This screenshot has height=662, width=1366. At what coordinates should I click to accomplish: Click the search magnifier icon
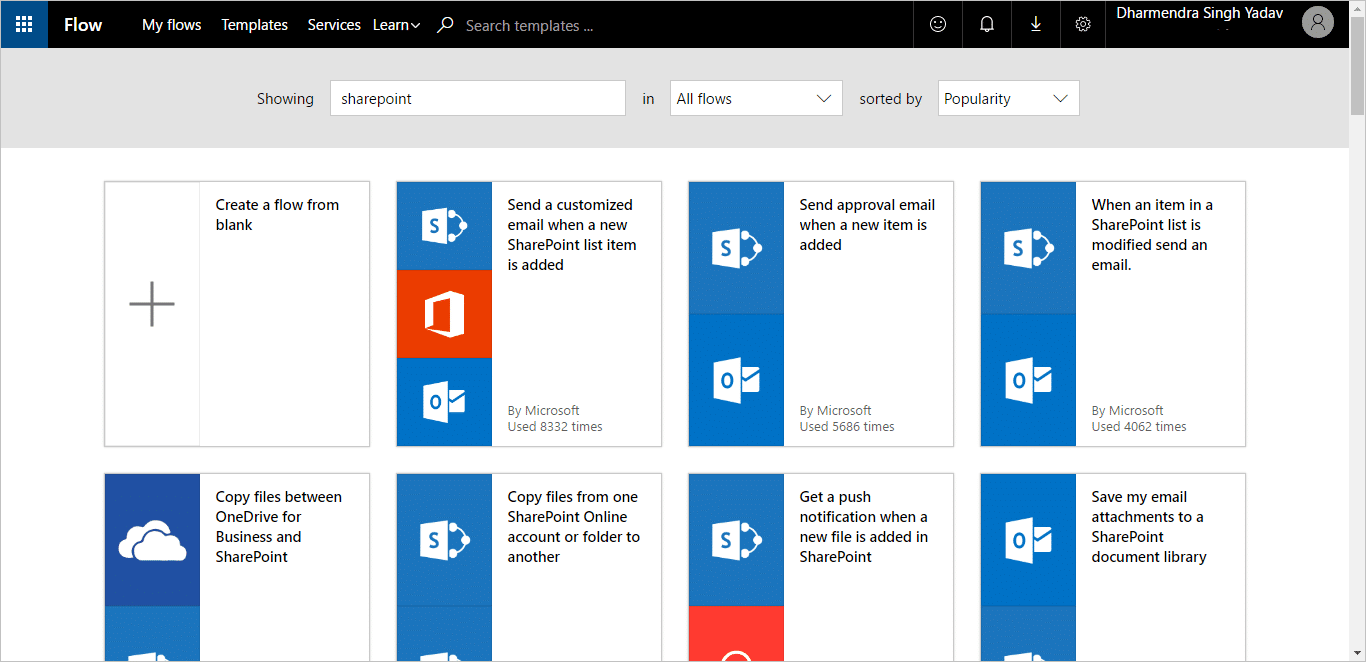446,24
